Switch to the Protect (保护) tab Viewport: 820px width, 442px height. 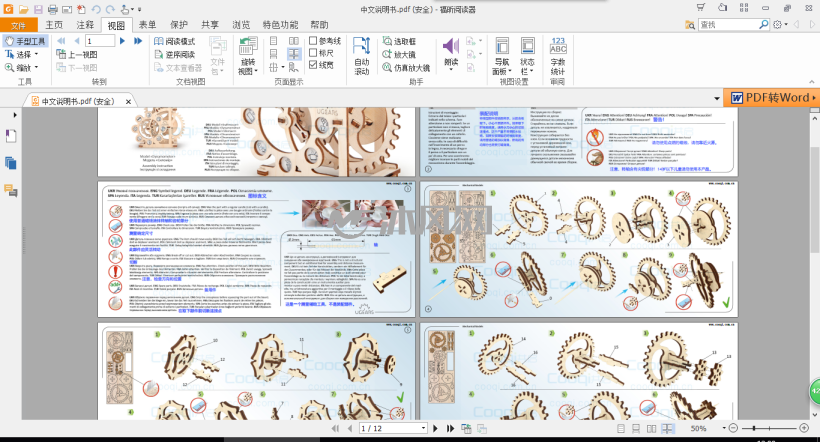179,25
